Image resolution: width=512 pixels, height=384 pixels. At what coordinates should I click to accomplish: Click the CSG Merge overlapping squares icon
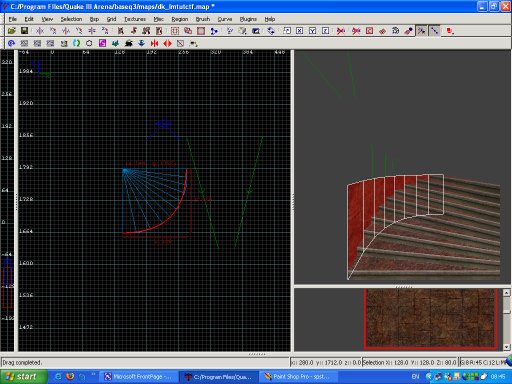(188, 31)
